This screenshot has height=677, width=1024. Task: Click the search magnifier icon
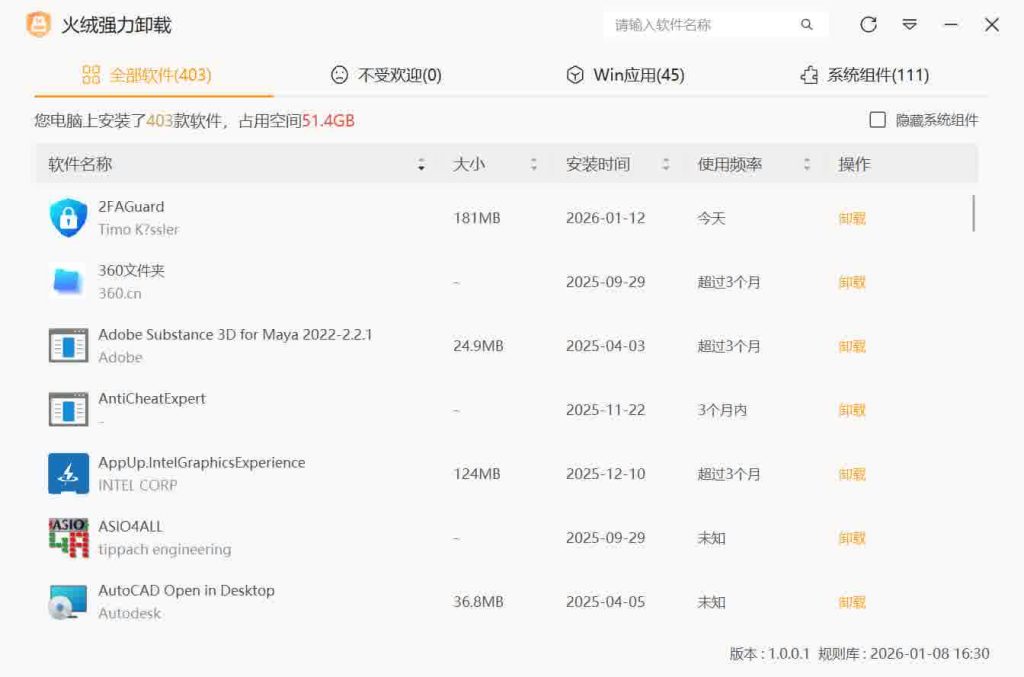[x=806, y=23]
